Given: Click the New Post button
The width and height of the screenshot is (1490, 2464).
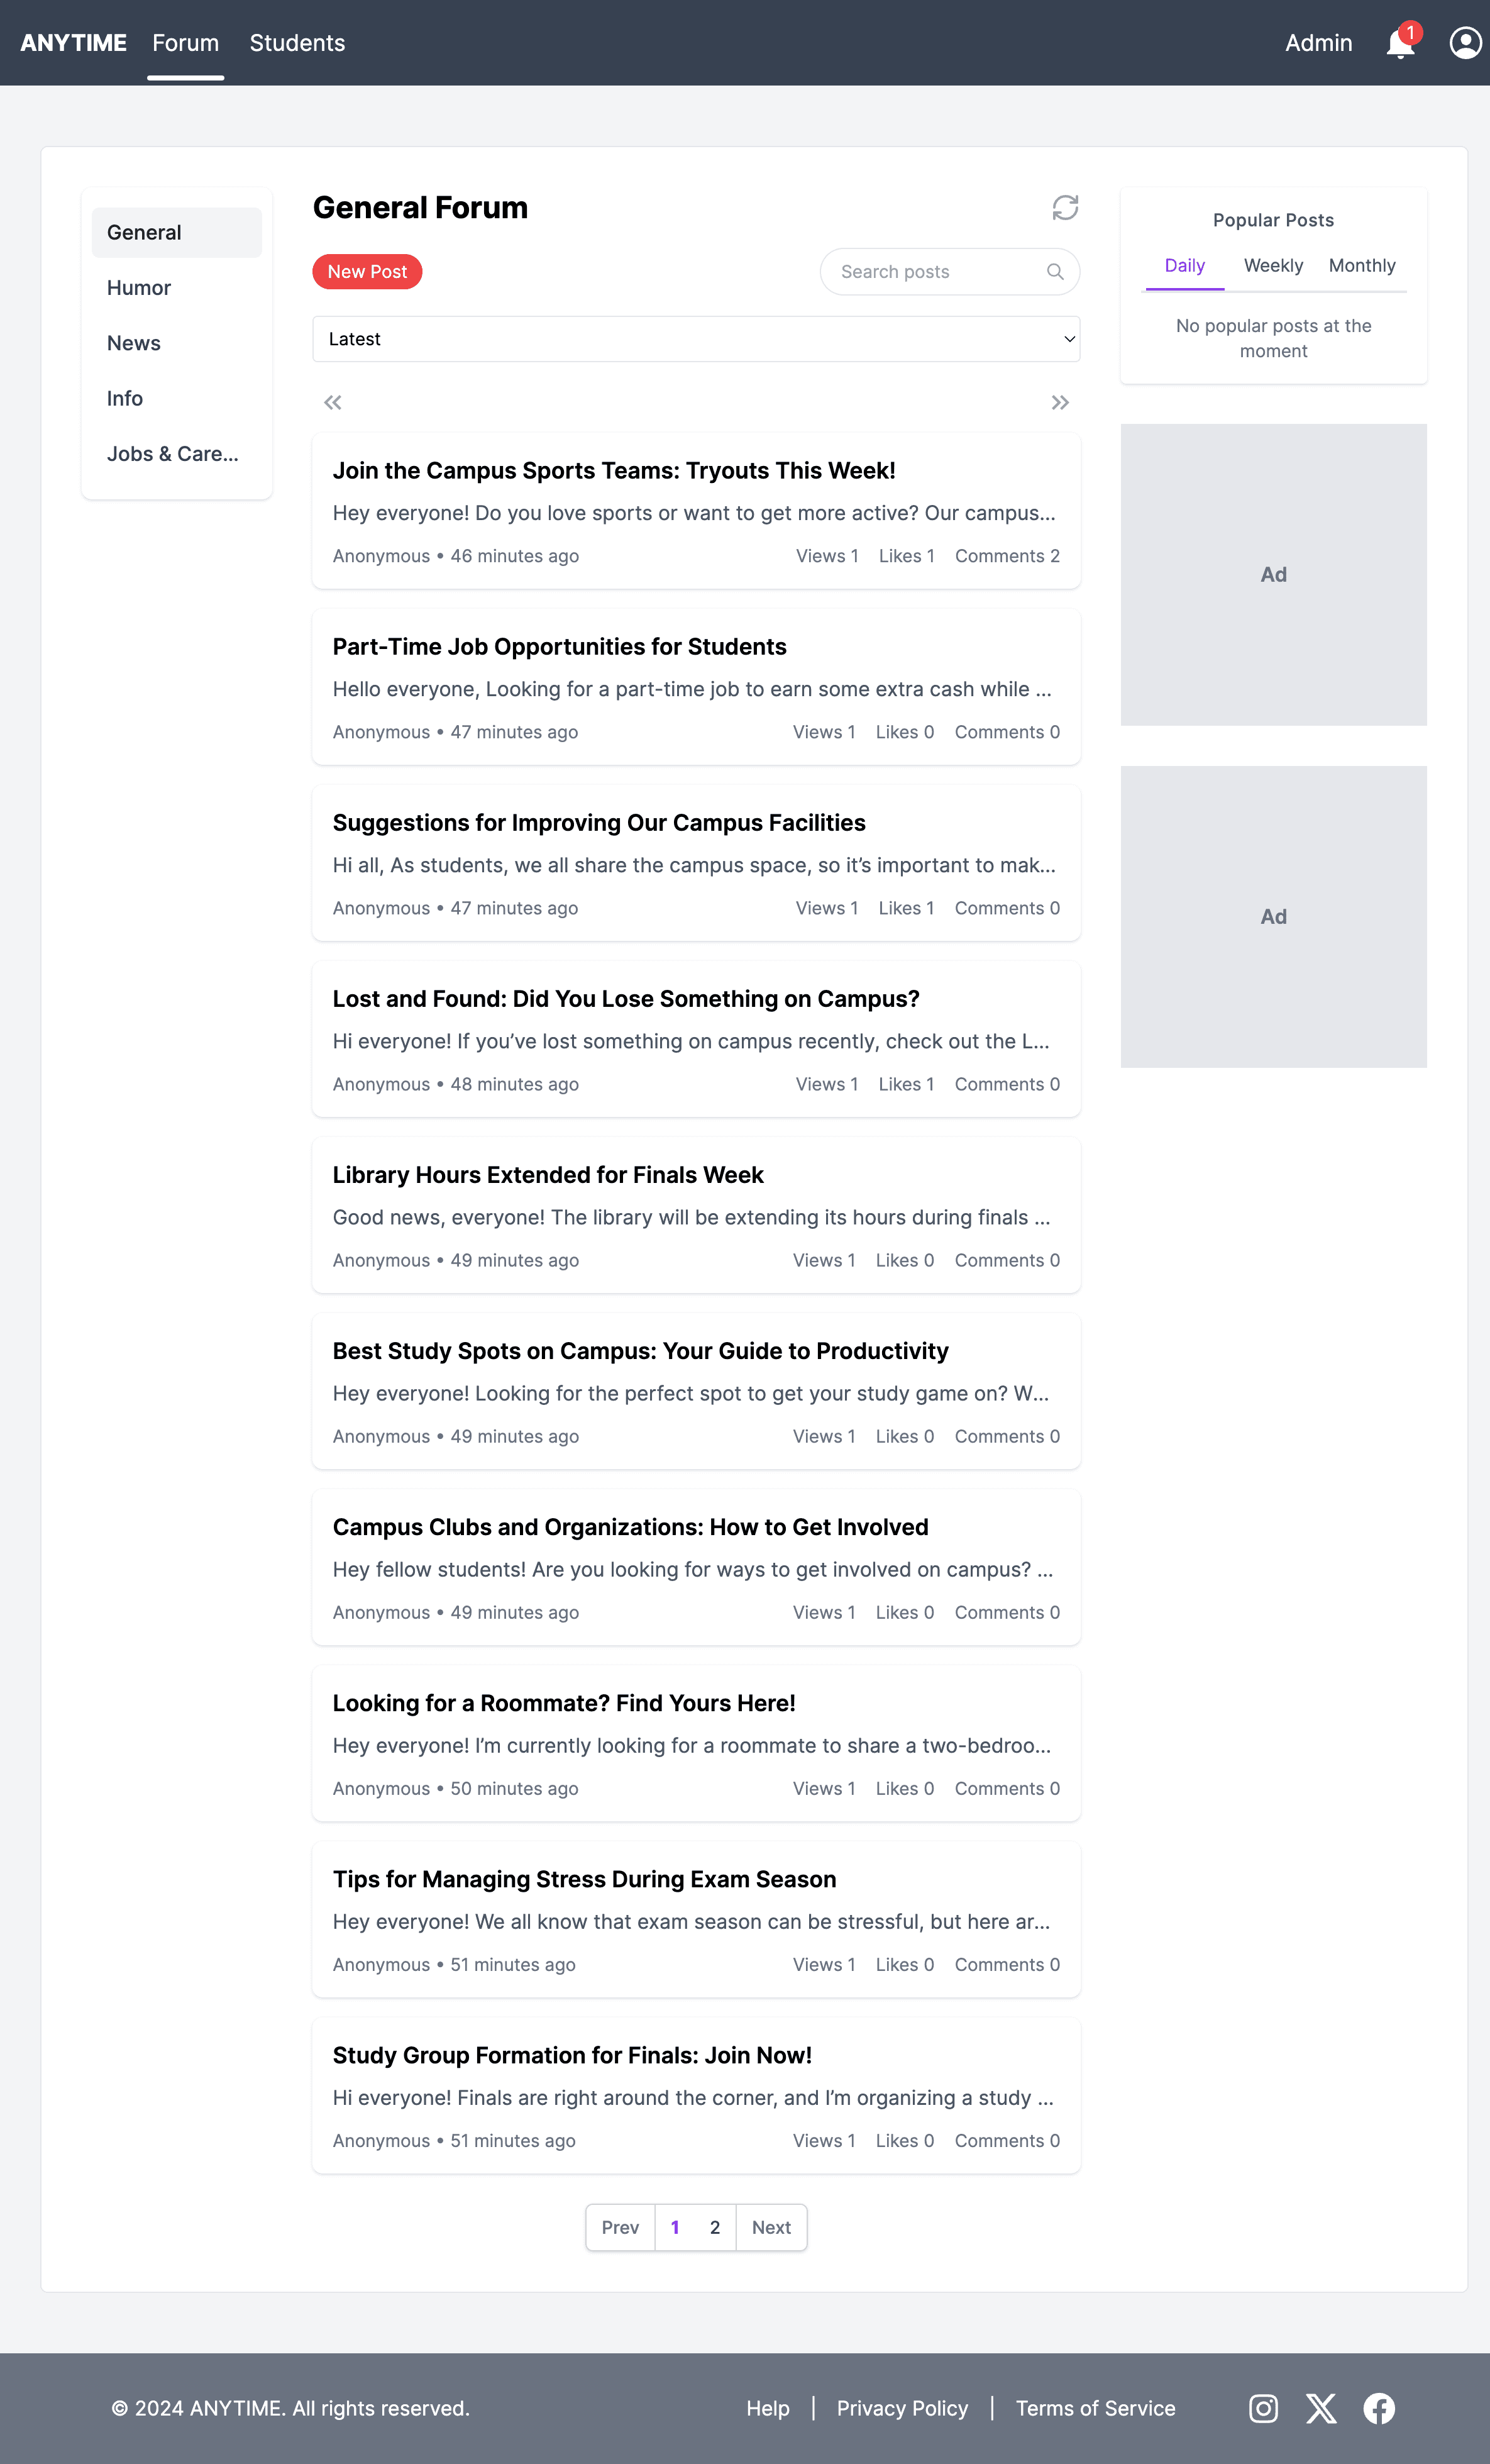Looking at the screenshot, I should tap(366, 271).
